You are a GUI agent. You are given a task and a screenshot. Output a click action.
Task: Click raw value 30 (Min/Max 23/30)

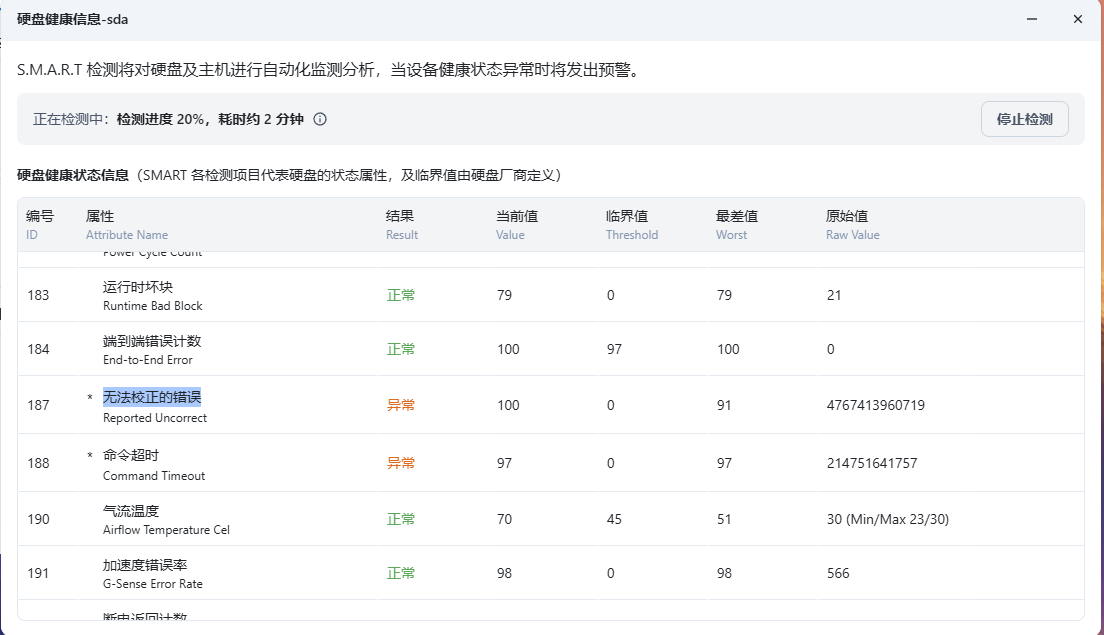[x=887, y=519]
